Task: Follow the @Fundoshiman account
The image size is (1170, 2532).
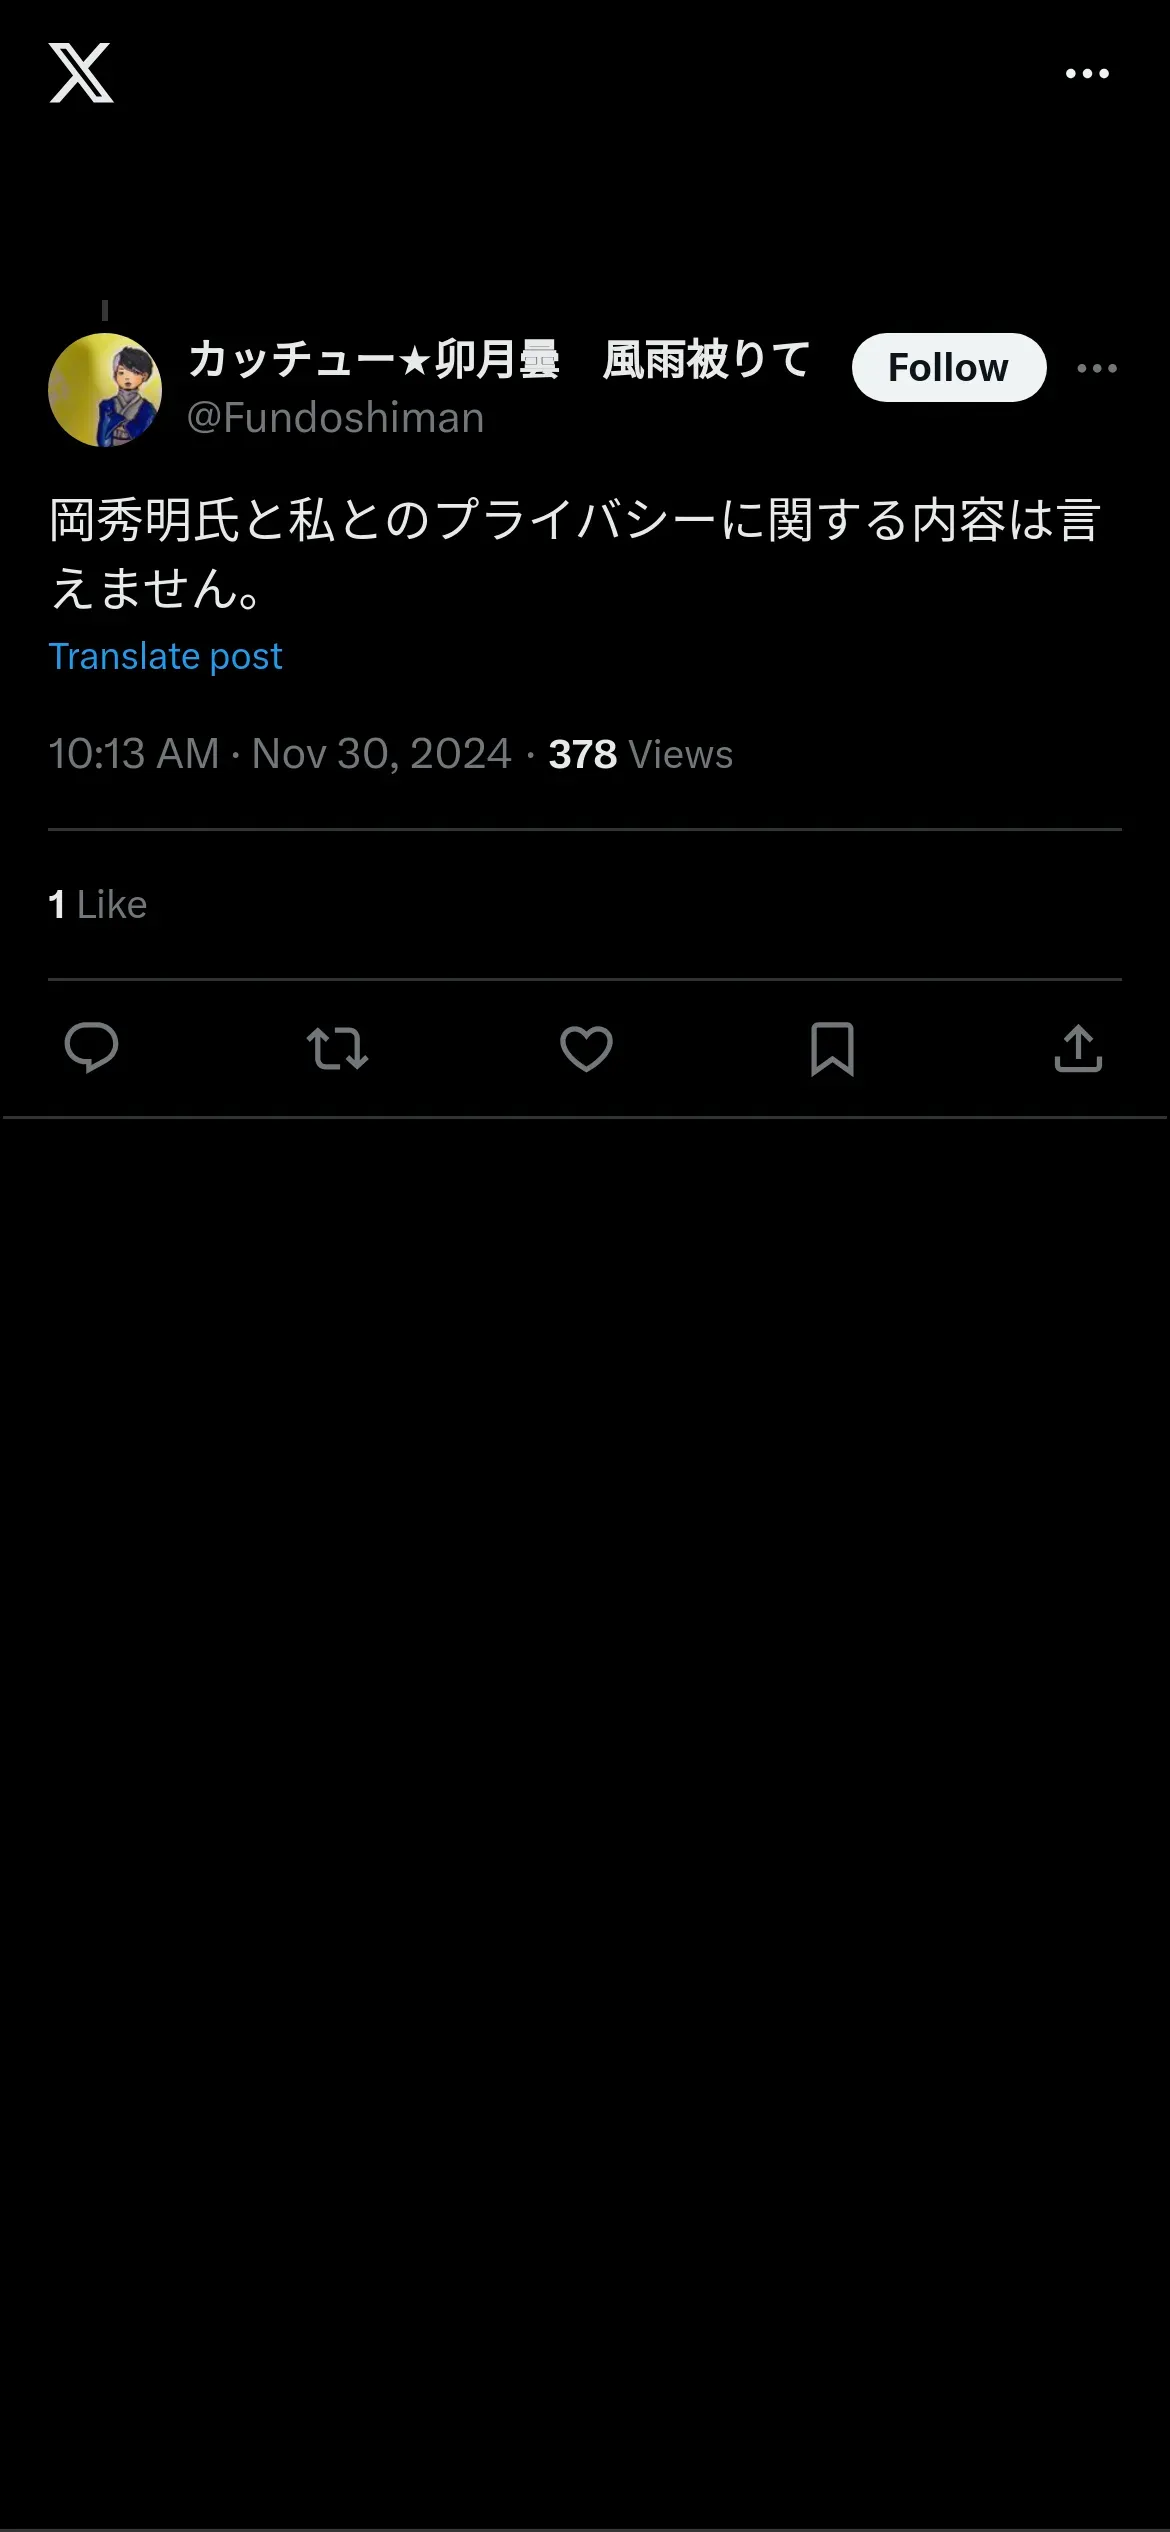Action: pos(948,368)
